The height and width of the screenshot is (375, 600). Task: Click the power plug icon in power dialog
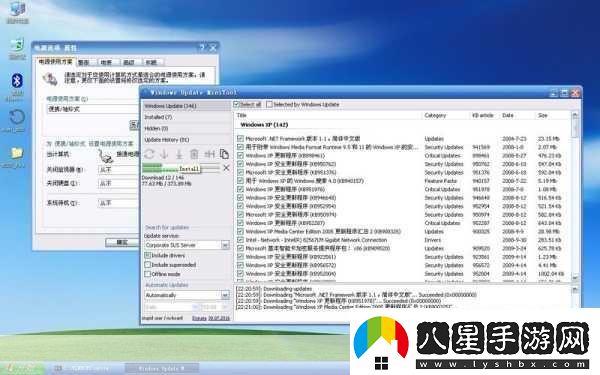click(50, 79)
